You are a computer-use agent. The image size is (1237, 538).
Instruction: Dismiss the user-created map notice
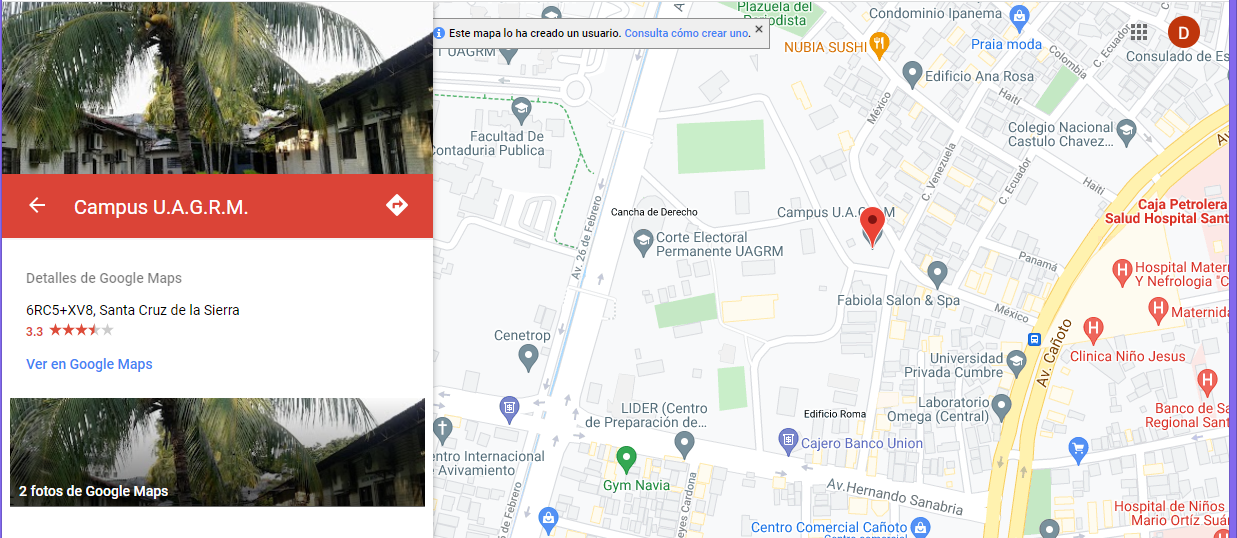point(759,29)
